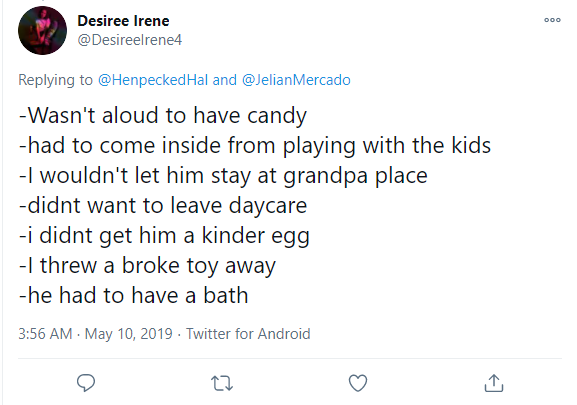The height and width of the screenshot is (405, 577).
Task: Click the "Wasn't aloud to have candy" line
Action: [x=163, y=116]
